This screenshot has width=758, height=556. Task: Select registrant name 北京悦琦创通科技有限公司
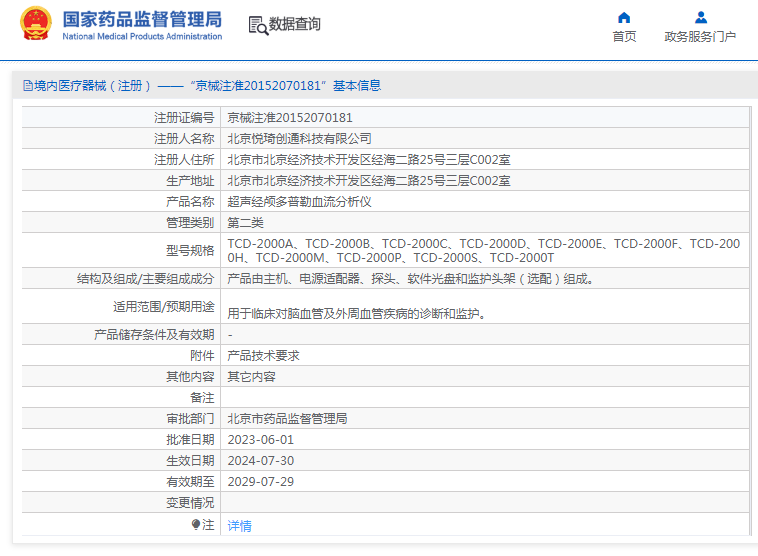[x=299, y=139]
